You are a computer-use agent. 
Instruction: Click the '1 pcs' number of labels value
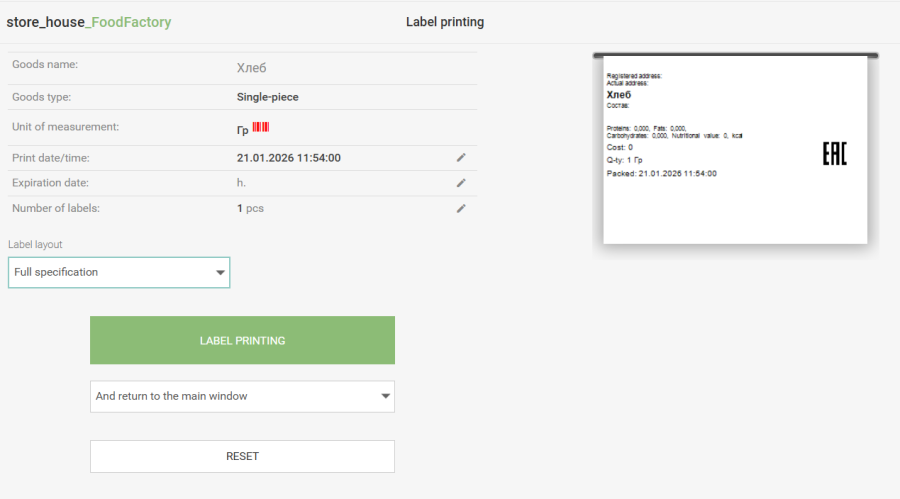(250, 208)
